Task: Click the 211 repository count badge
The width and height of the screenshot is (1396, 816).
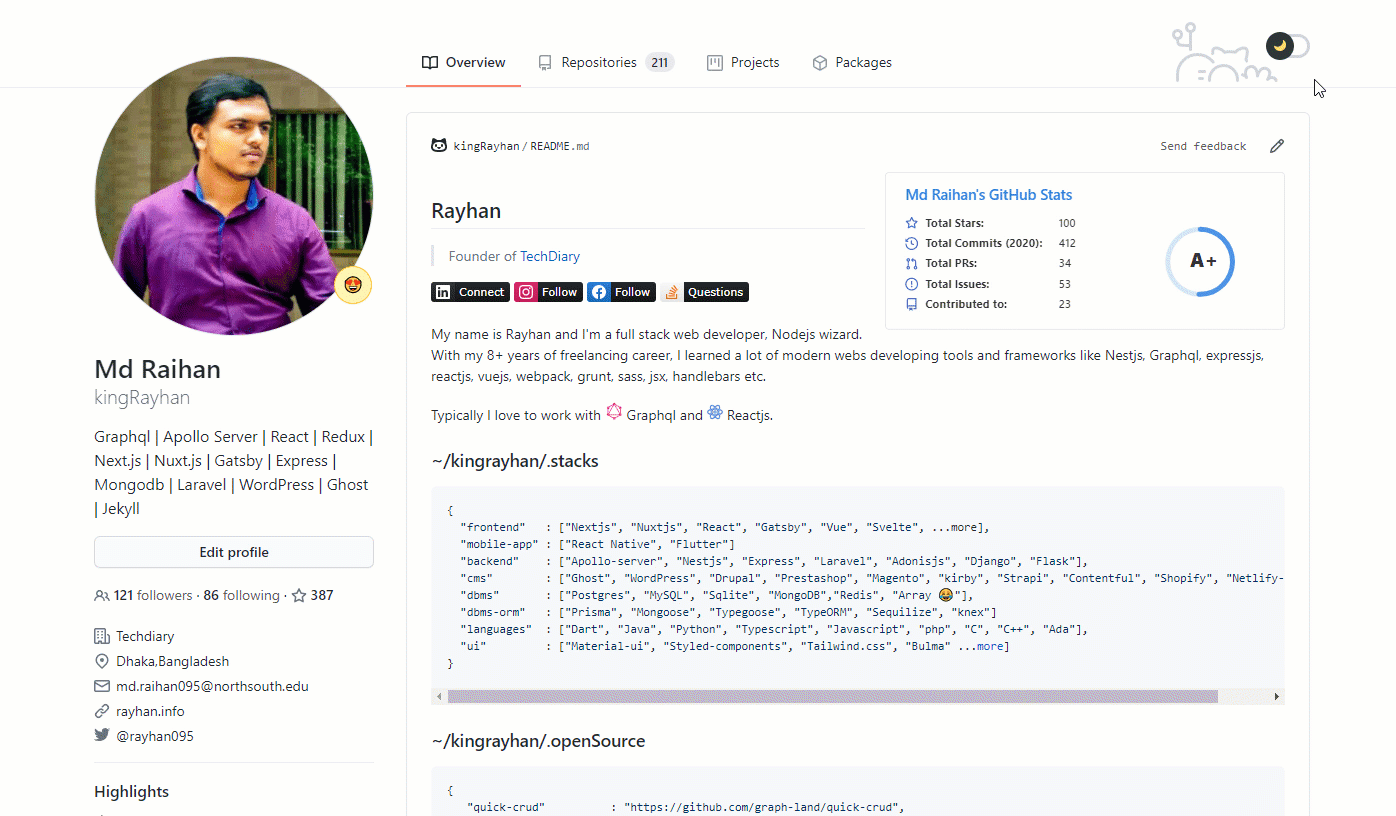Action: coord(659,62)
